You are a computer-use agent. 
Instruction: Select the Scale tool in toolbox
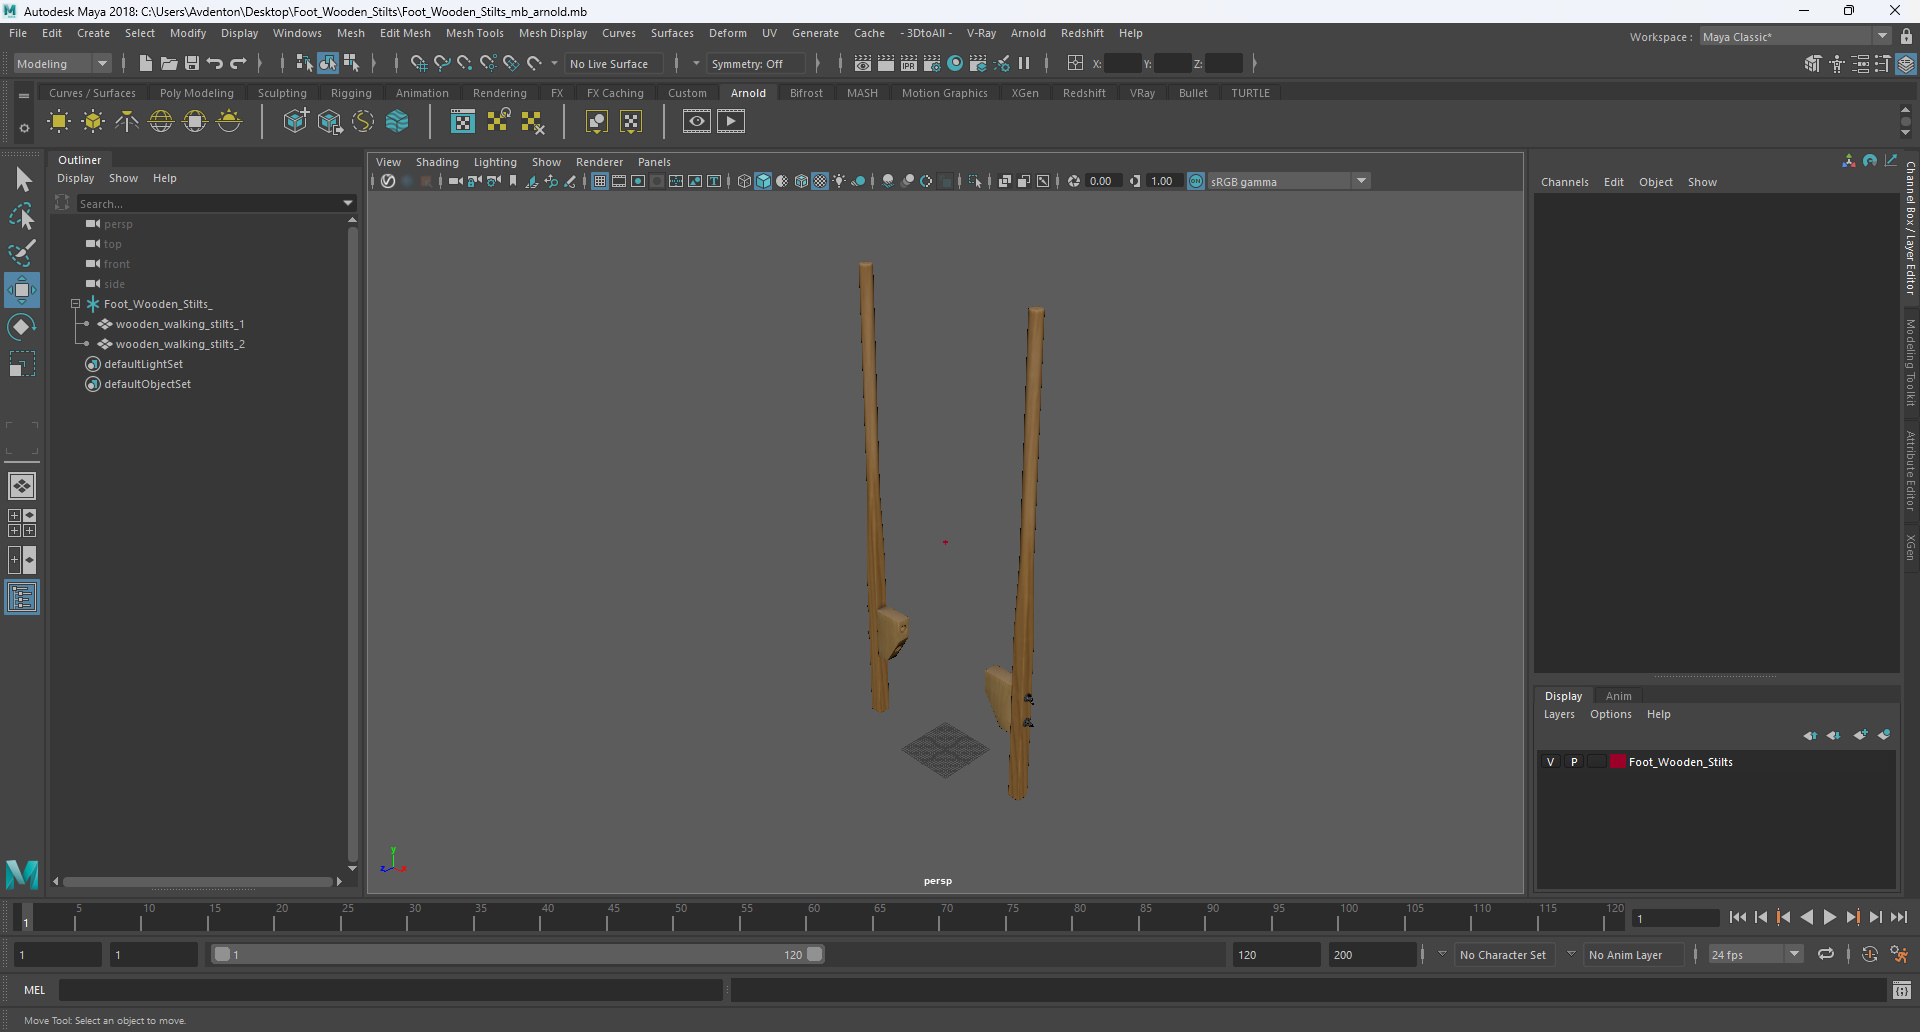(22, 364)
